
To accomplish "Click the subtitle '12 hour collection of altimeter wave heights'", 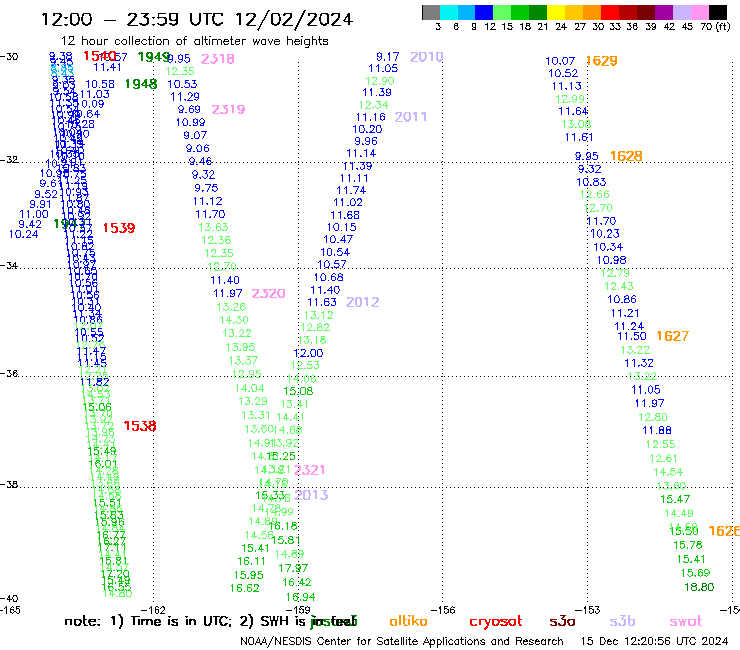I will (x=194, y=41).
